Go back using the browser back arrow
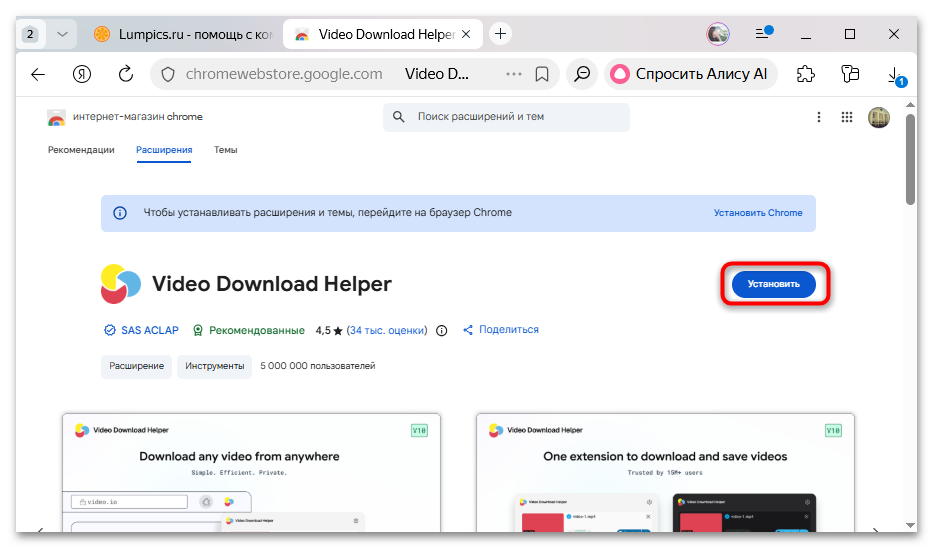Viewport: 933px width, 548px height. pos(38,74)
